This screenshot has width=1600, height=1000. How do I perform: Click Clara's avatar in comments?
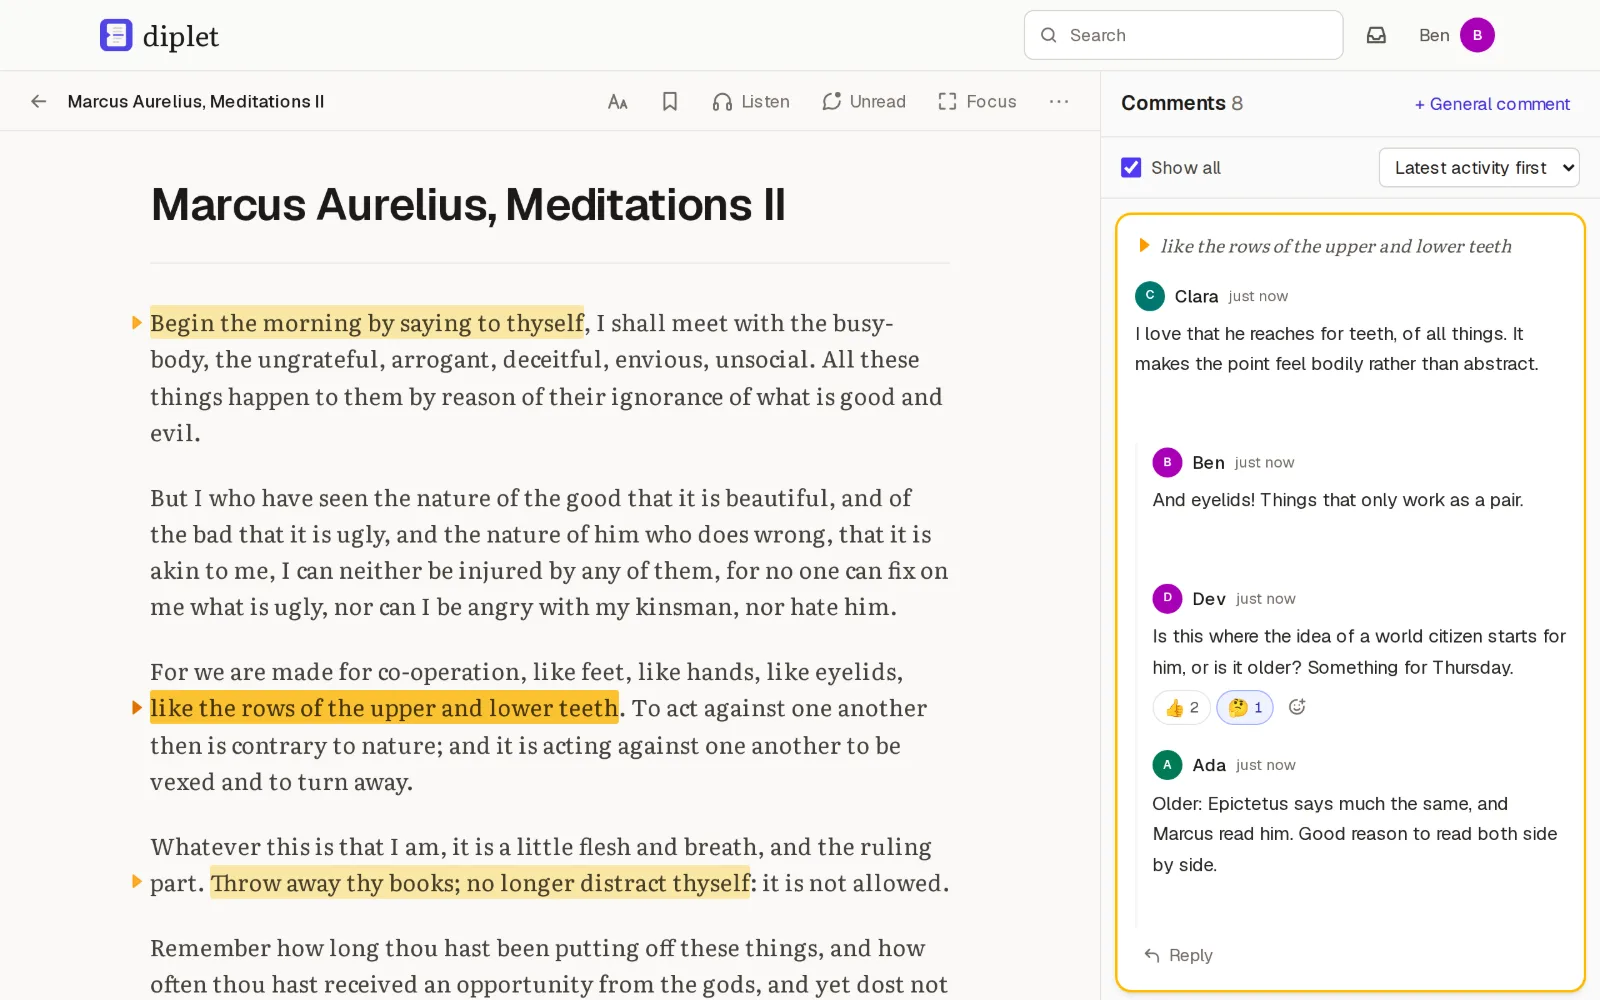1150,296
